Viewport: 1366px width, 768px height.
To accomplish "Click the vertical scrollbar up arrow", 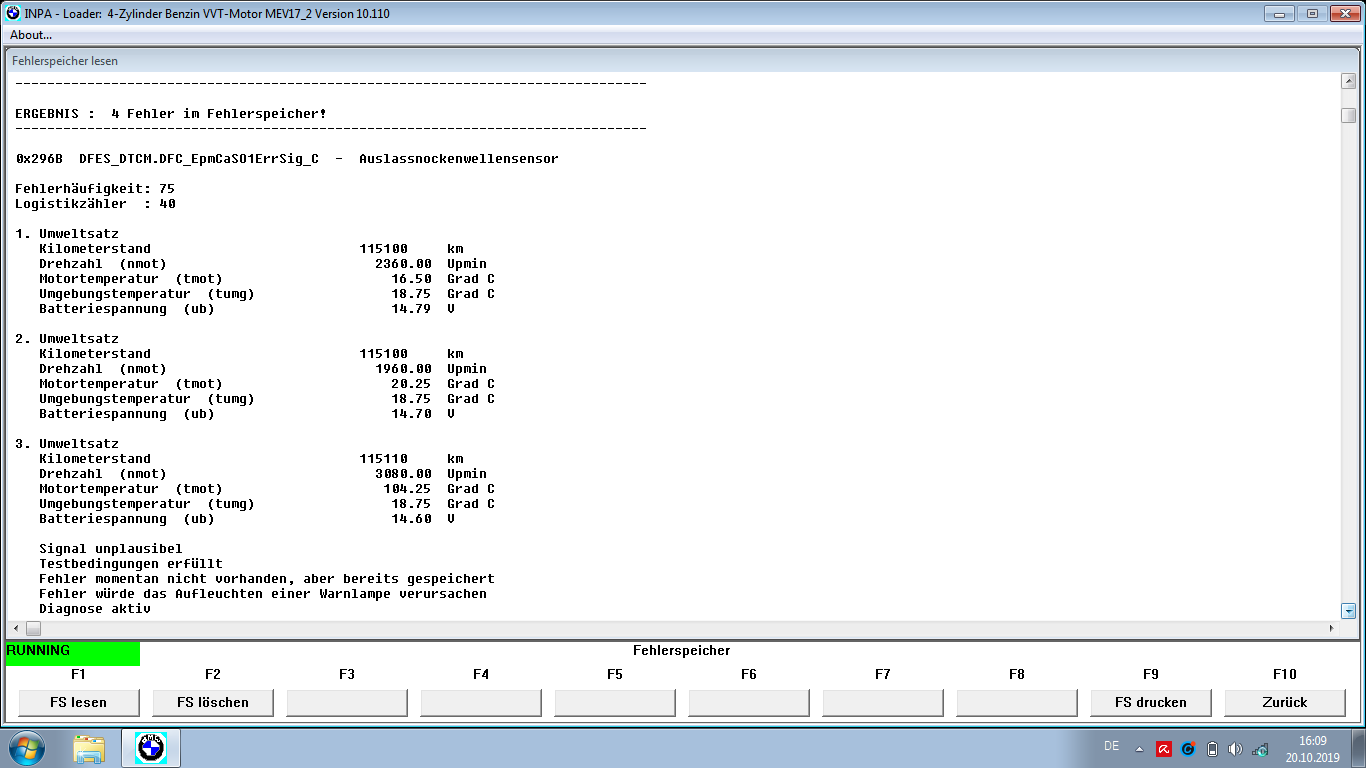I will (1348, 81).
